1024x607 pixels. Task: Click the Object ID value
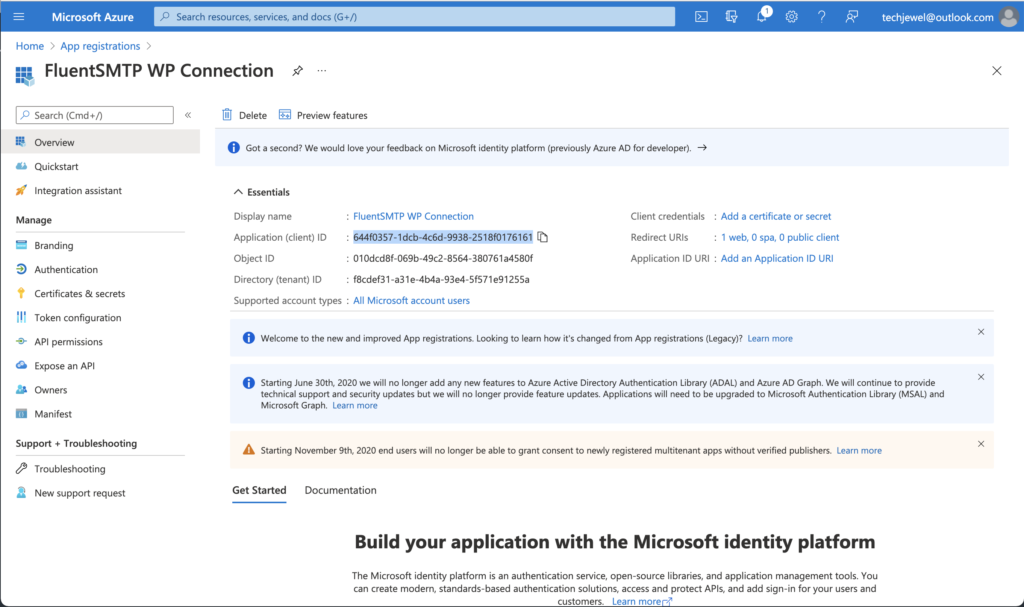click(x=443, y=258)
